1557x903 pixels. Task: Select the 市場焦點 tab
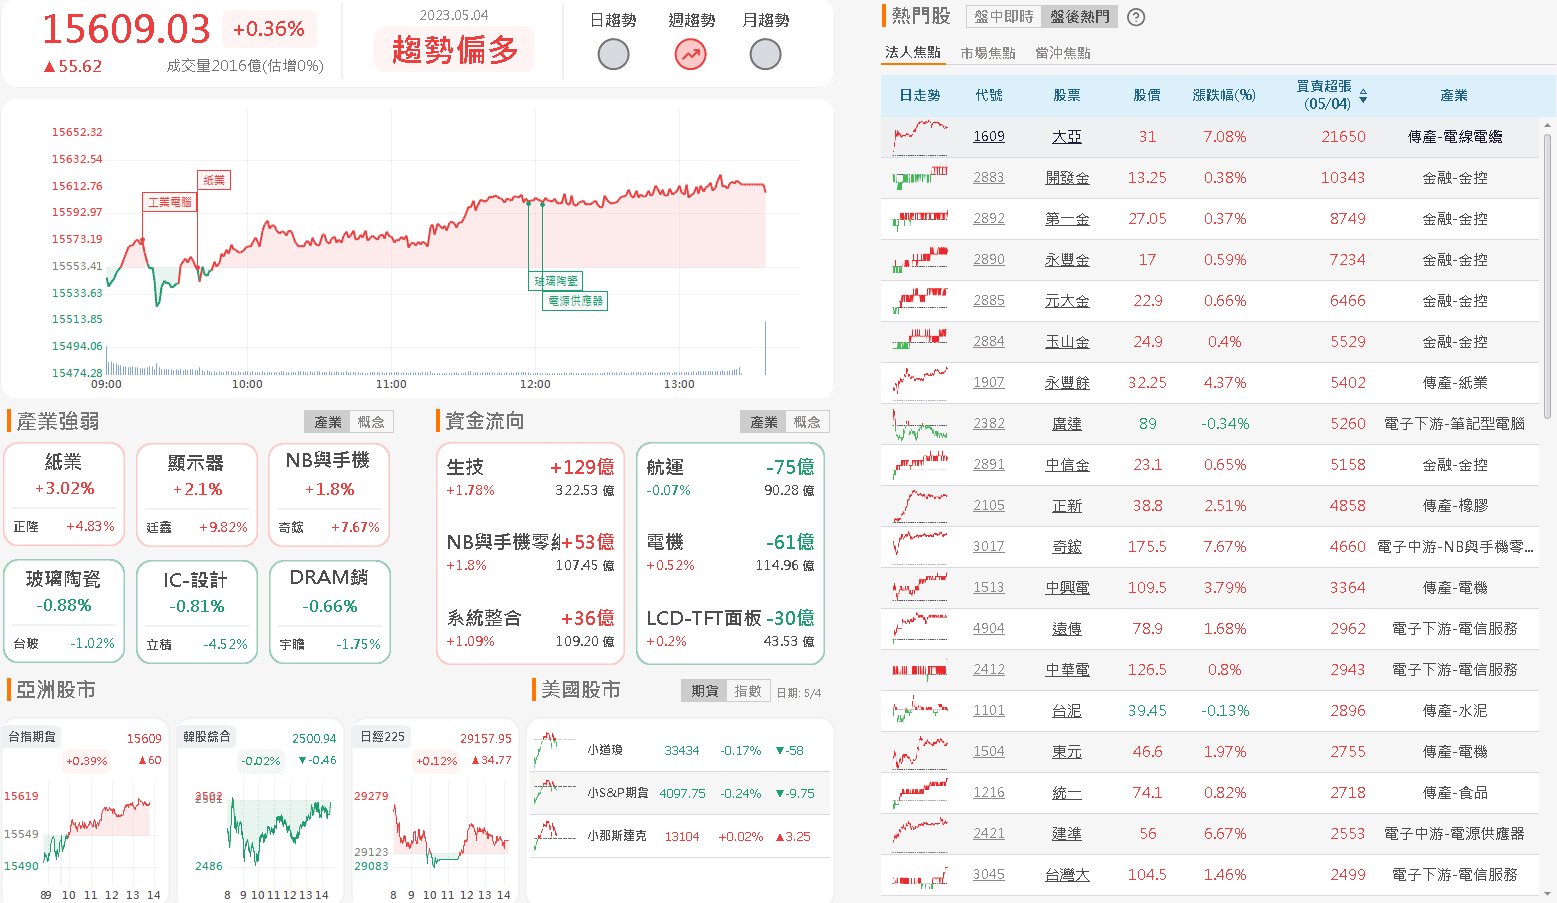(988, 53)
